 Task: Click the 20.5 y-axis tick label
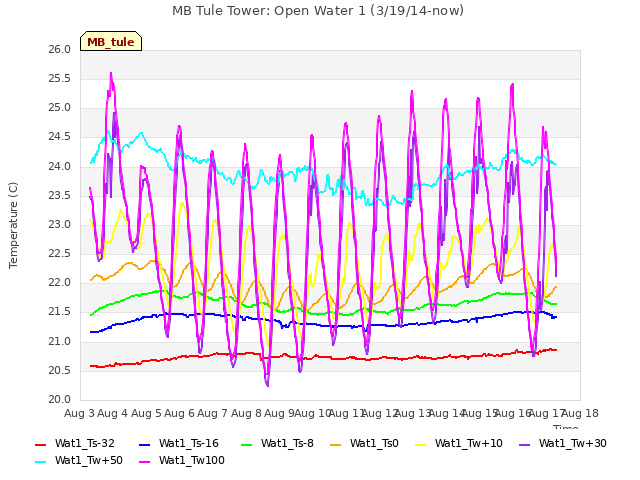click(x=60, y=371)
